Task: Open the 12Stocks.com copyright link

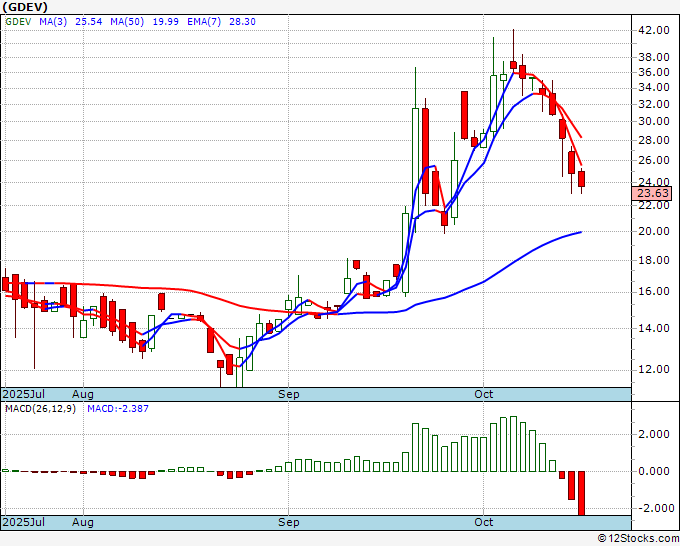Action: point(638,539)
